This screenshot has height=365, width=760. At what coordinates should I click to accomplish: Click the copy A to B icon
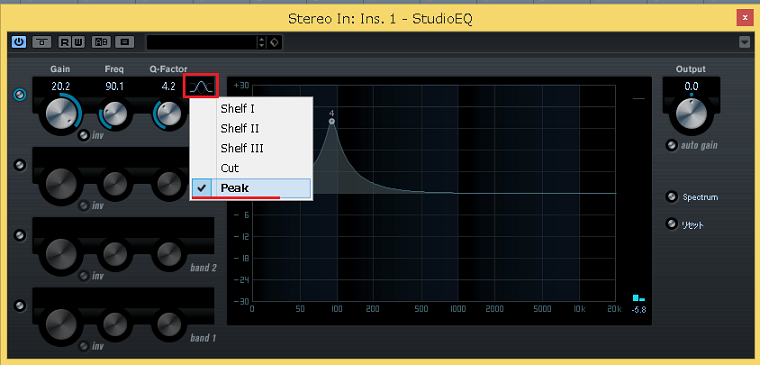(125, 42)
